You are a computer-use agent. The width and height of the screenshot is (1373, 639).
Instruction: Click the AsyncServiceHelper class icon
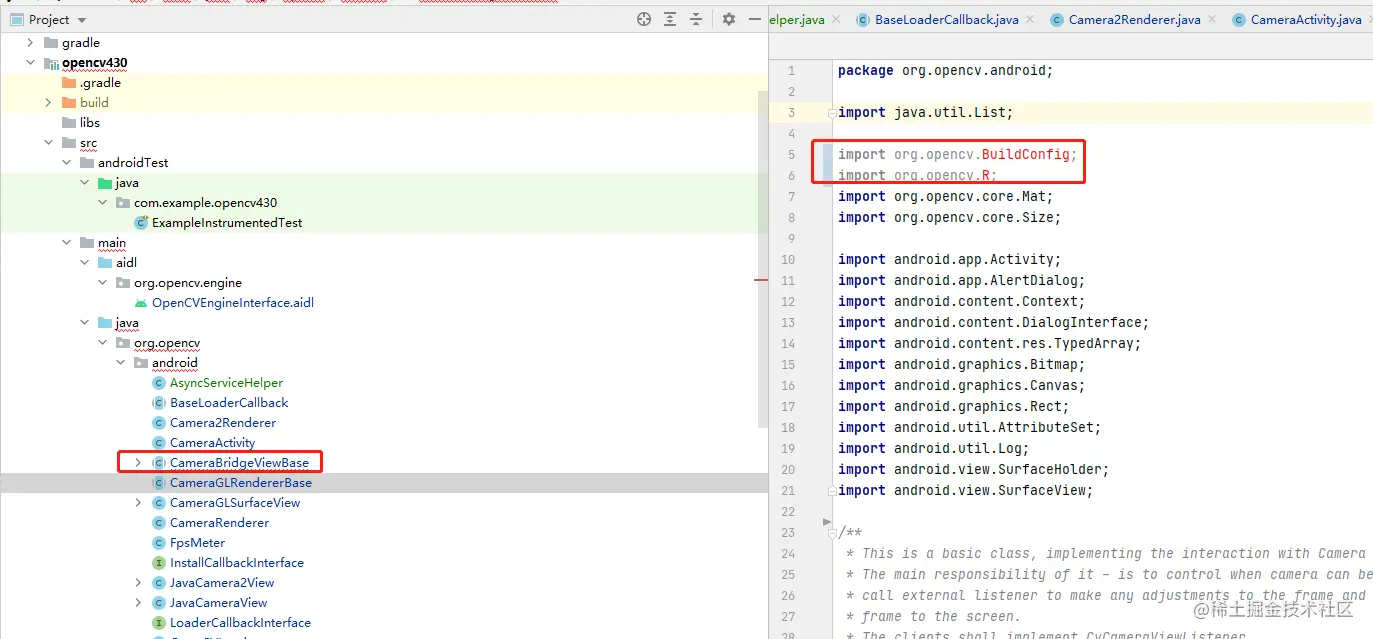[x=159, y=383]
